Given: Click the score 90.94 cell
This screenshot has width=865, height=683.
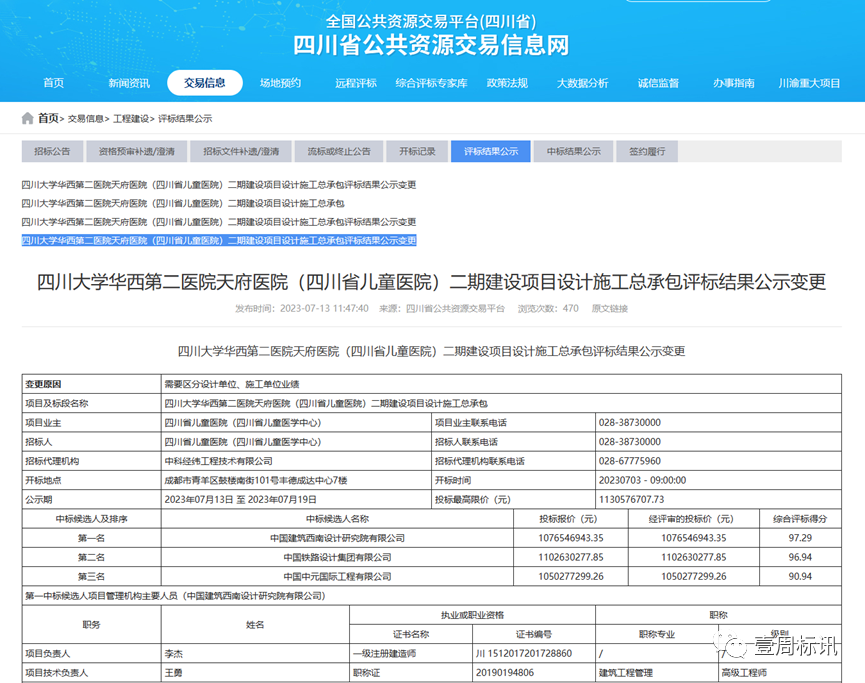Looking at the screenshot, I should tap(800, 577).
